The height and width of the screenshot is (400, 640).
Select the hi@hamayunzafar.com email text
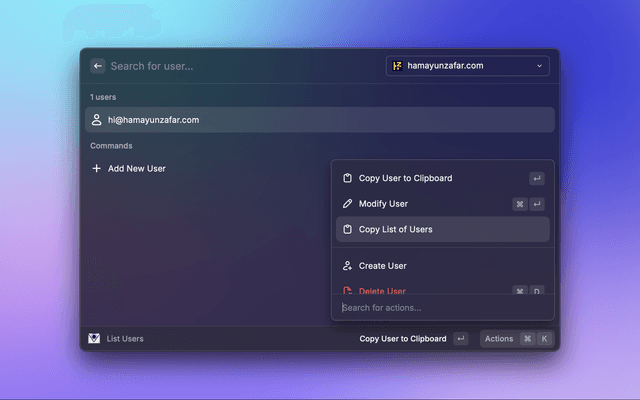click(153, 120)
